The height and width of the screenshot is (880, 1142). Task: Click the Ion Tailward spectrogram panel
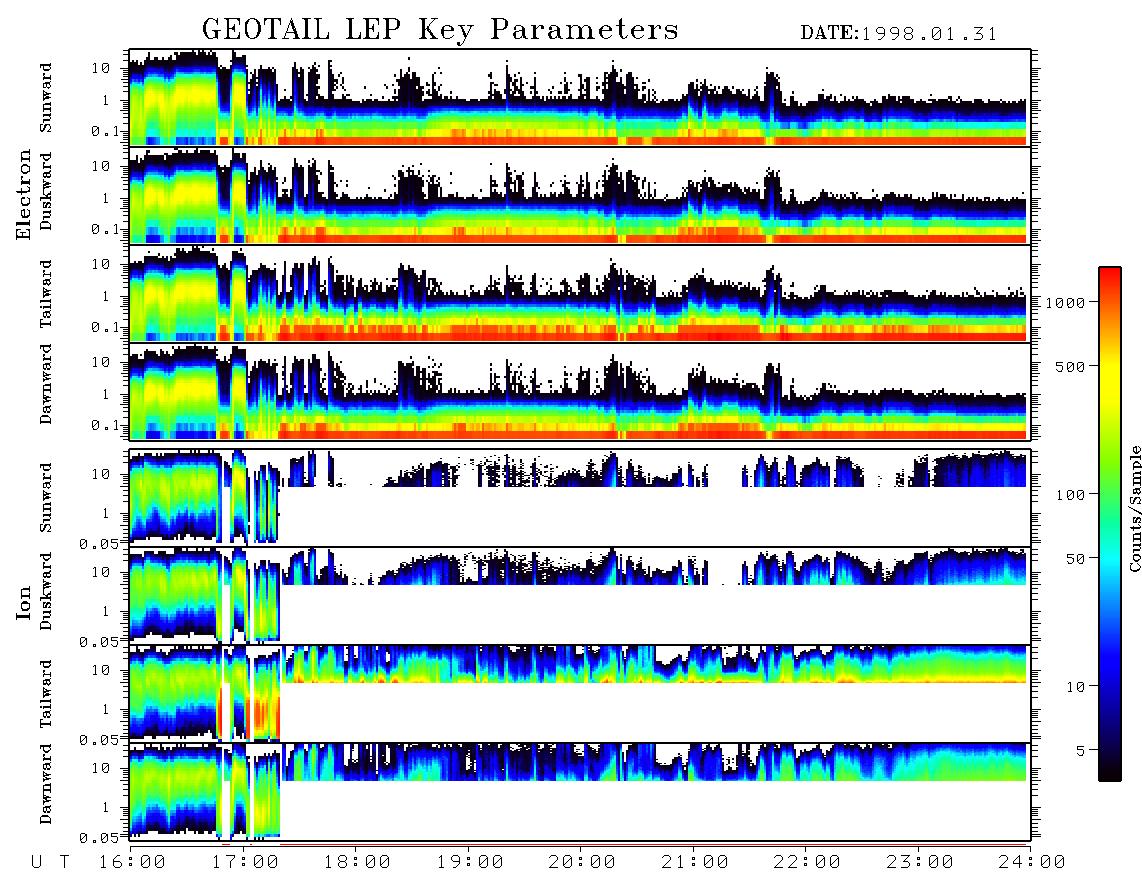[580, 694]
